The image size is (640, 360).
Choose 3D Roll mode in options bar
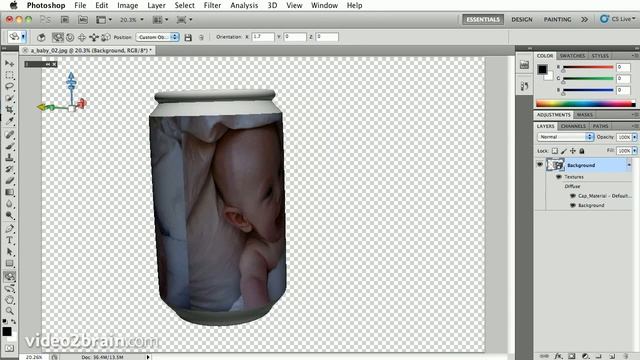coord(70,37)
